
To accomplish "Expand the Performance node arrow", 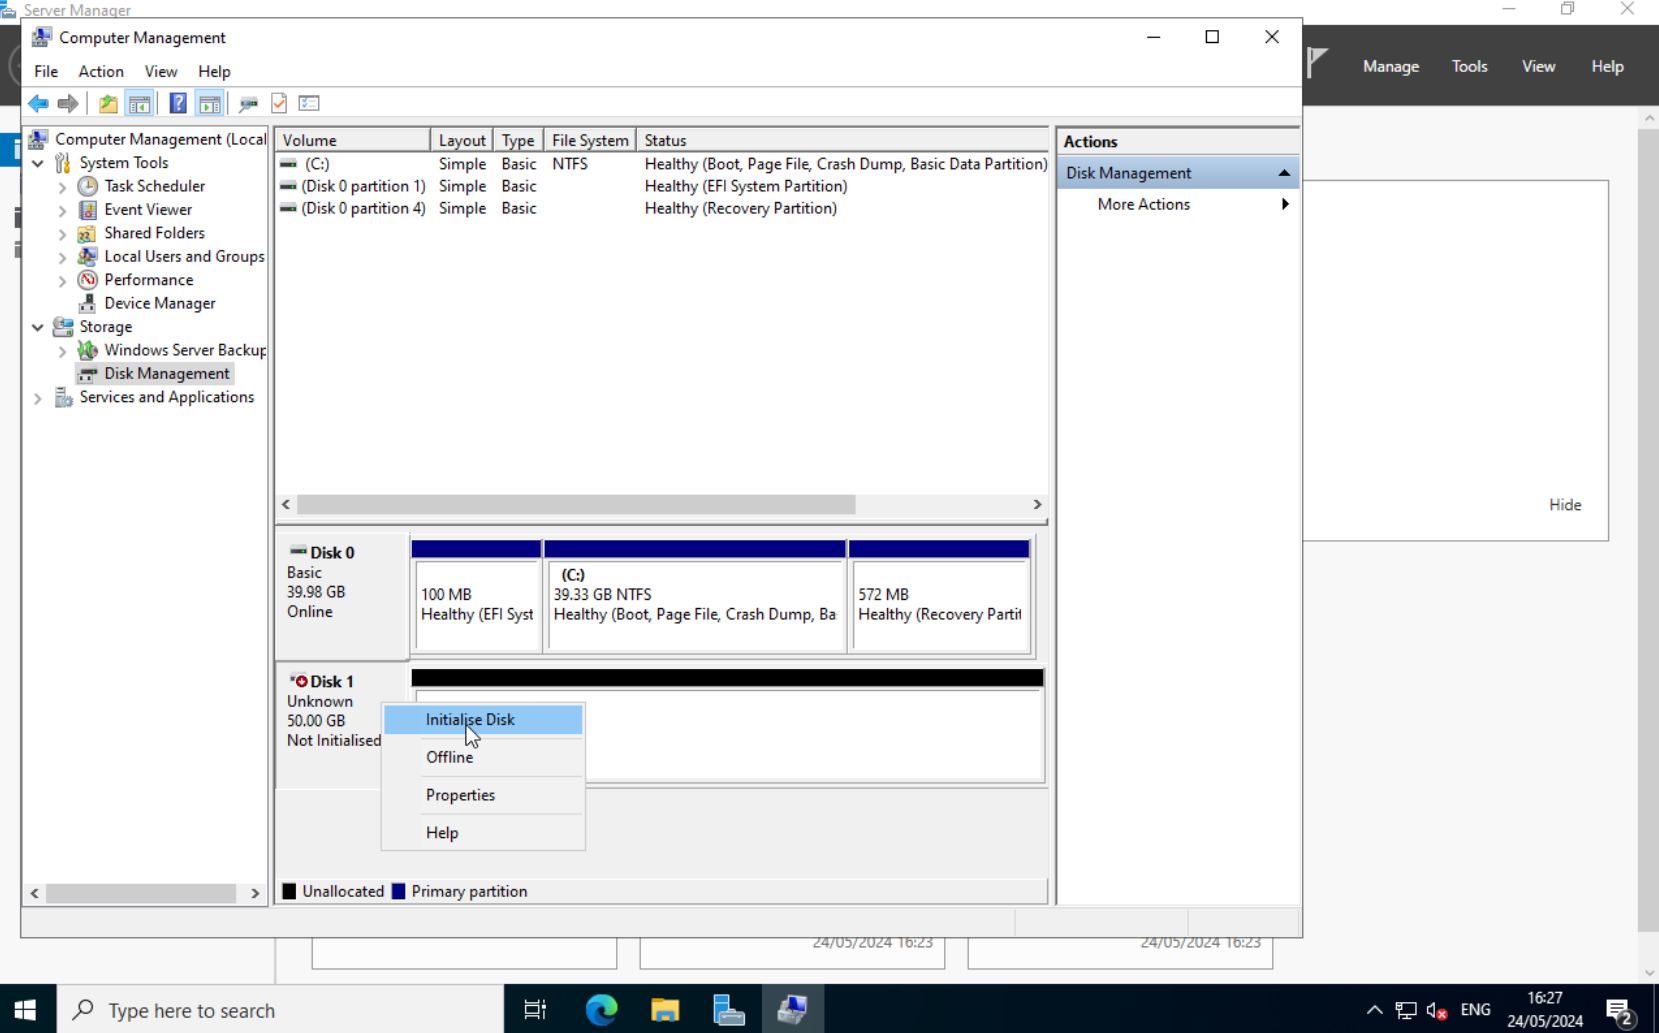I will (62, 281).
